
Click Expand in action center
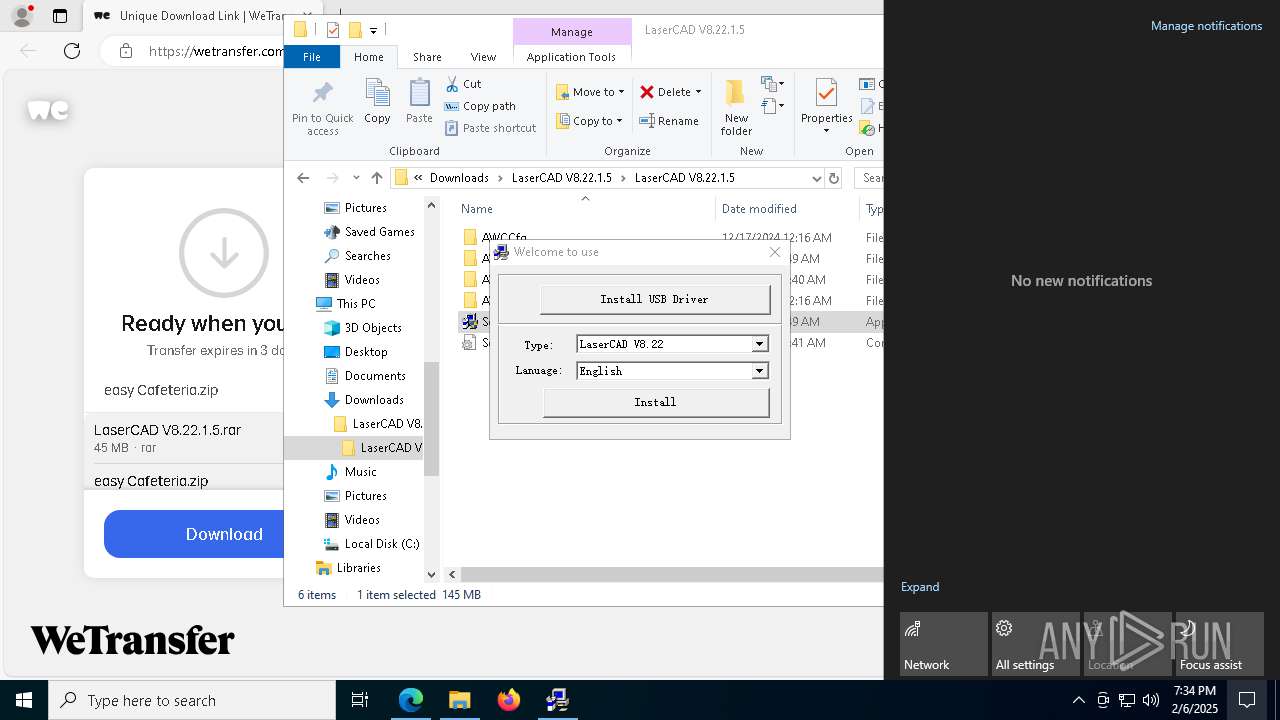coord(920,587)
